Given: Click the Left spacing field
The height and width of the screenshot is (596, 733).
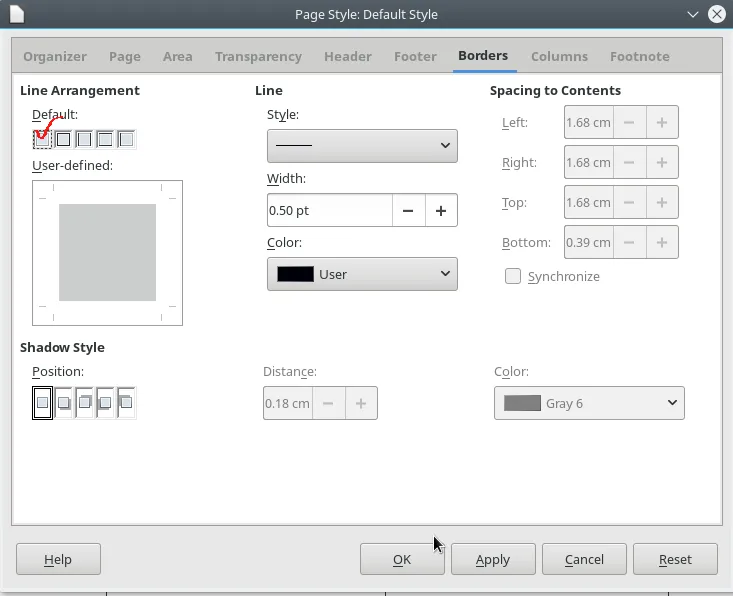Looking at the screenshot, I should [589, 122].
